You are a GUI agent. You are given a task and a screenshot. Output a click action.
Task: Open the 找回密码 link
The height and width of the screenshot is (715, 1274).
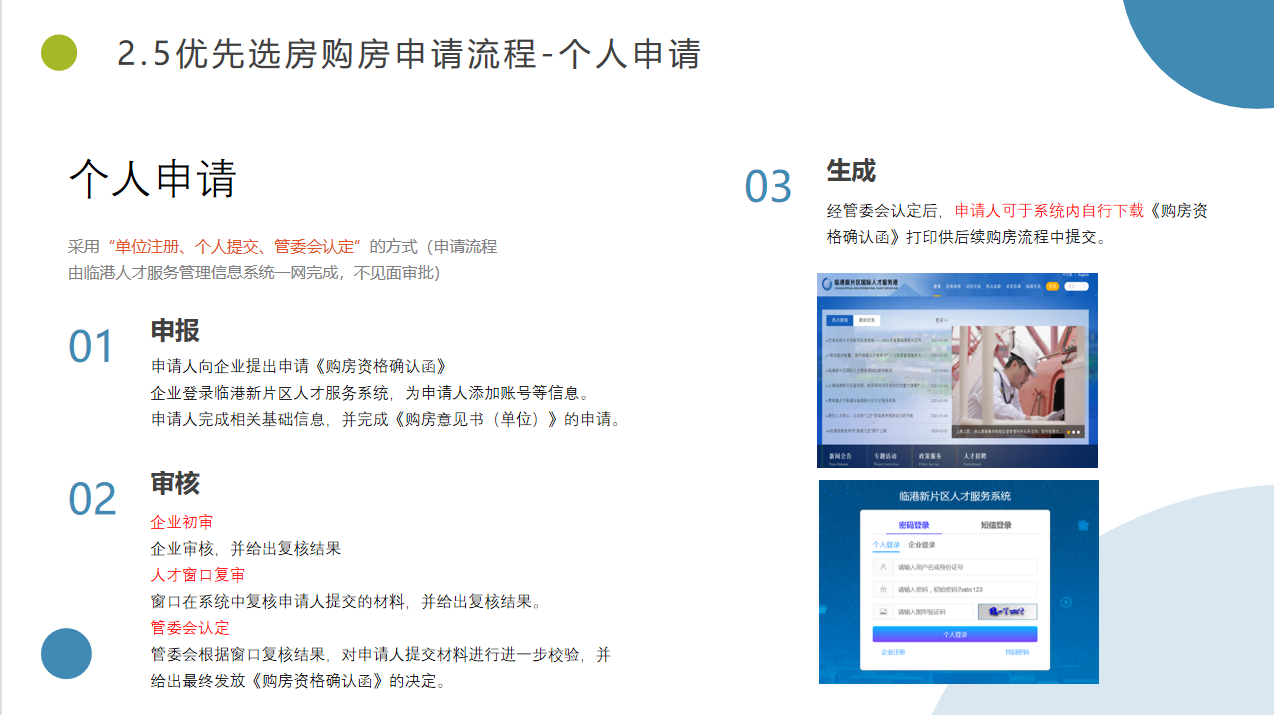[x=1017, y=652]
